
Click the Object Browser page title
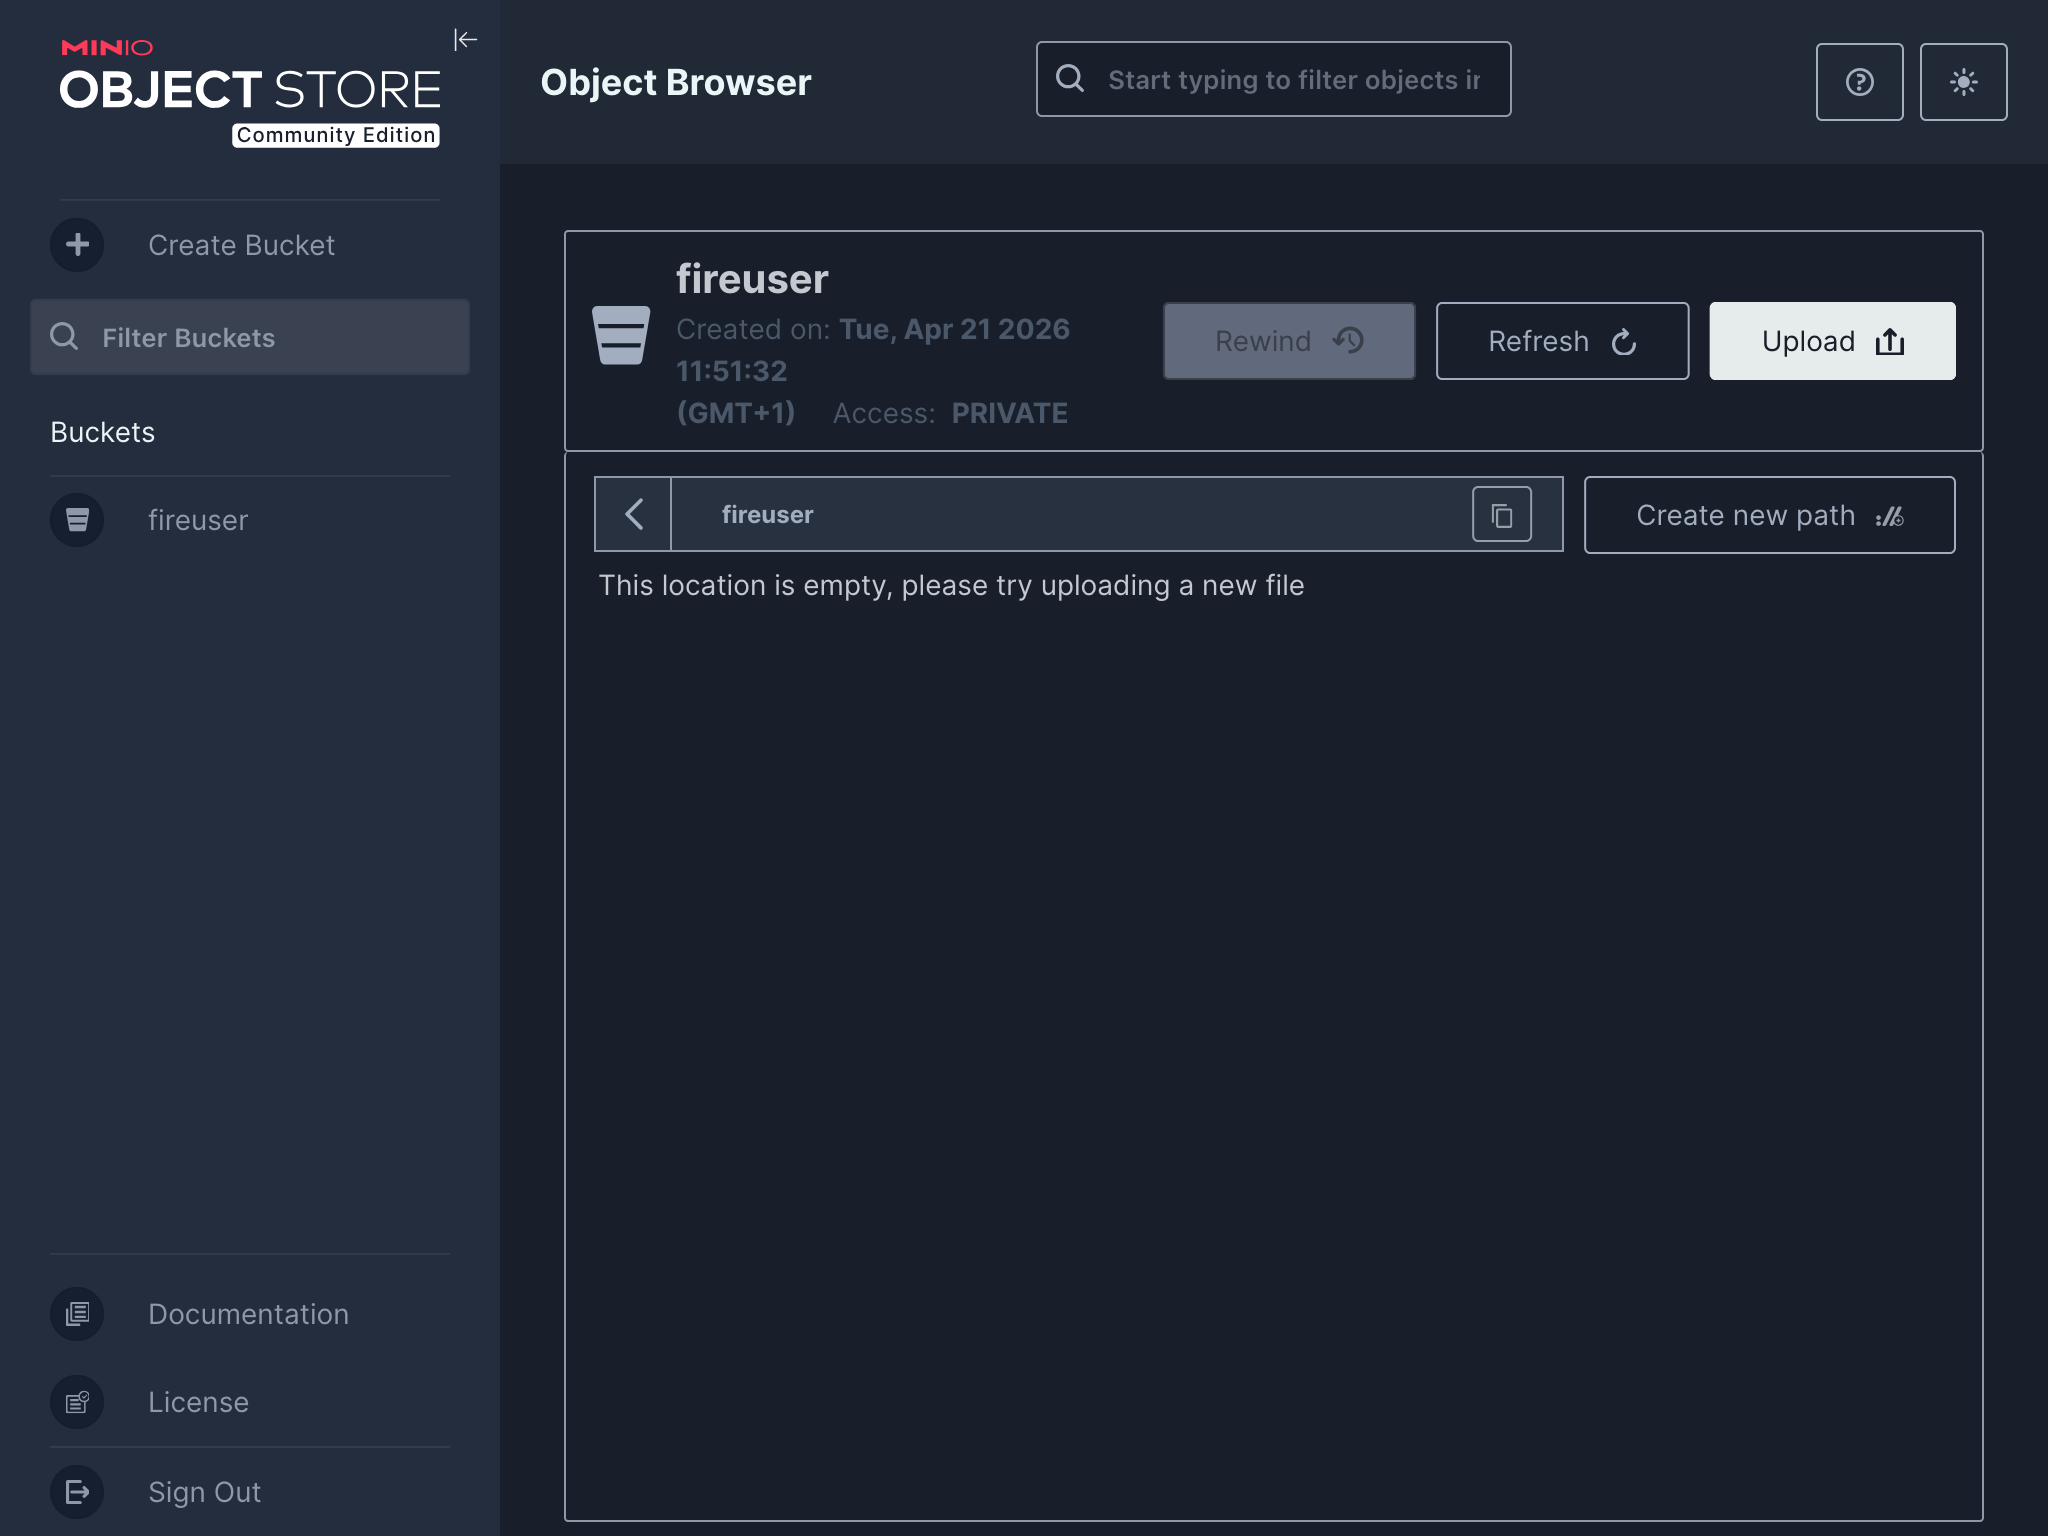pos(676,82)
